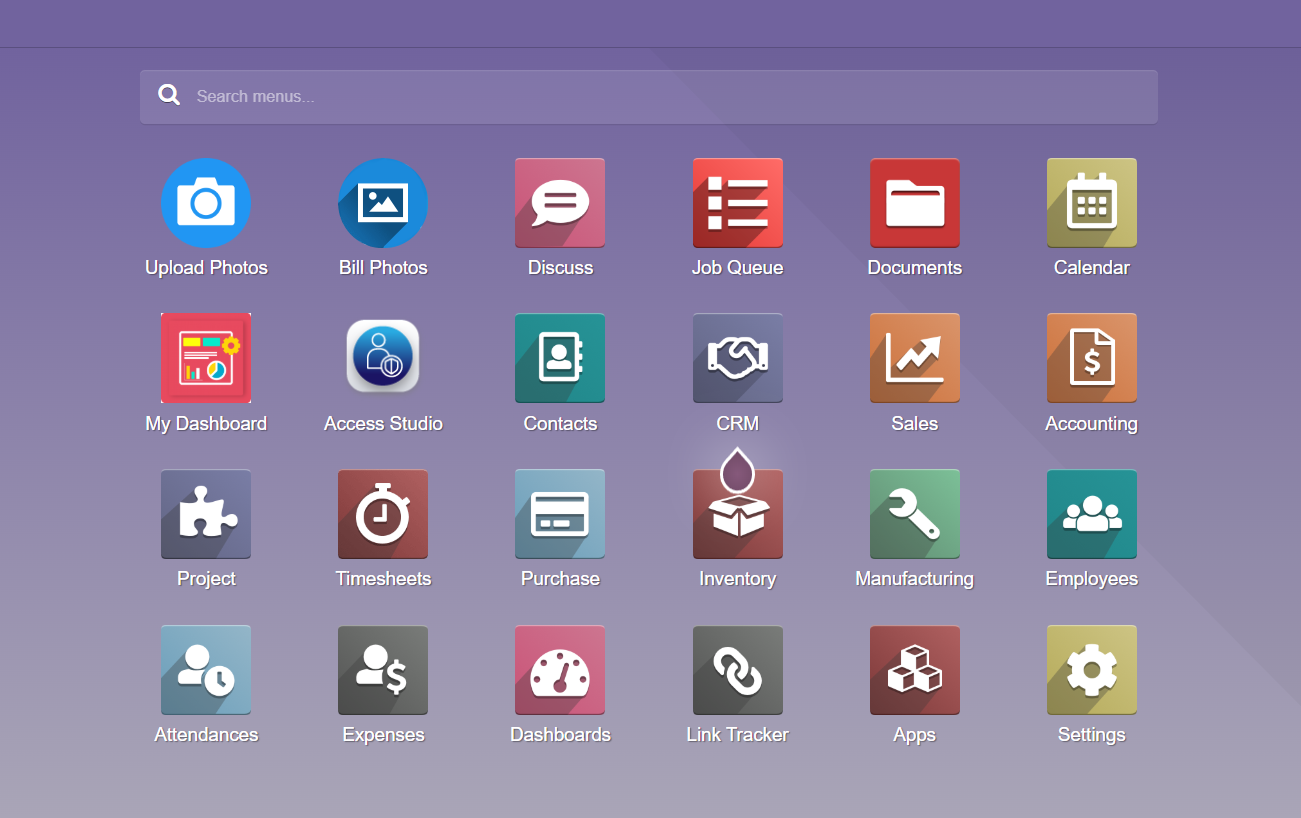The width and height of the screenshot is (1301, 818).
Task: Open the Manufacturing wrench icon
Action: pos(914,514)
